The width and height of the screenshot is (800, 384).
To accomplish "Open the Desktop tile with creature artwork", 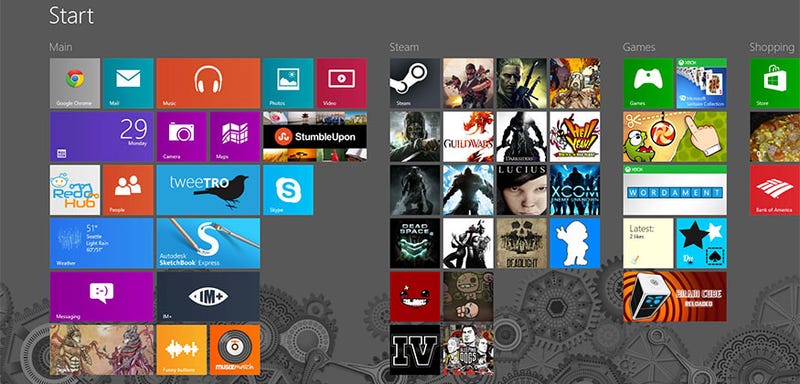I will pyautogui.click(x=102, y=350).
